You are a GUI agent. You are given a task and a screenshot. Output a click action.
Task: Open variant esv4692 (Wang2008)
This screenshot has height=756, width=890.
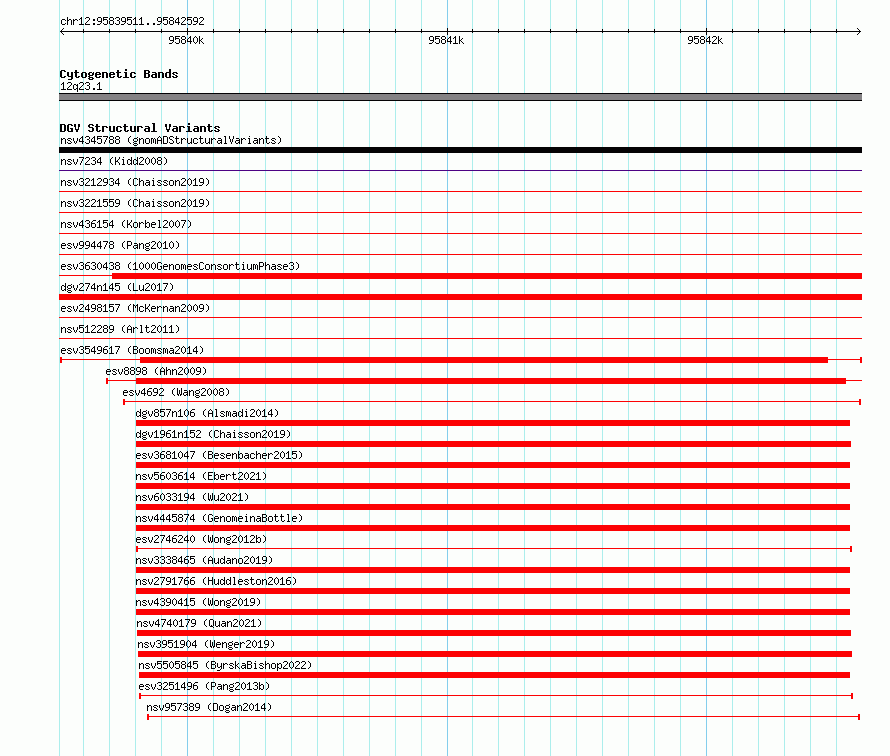pos(176,392)
